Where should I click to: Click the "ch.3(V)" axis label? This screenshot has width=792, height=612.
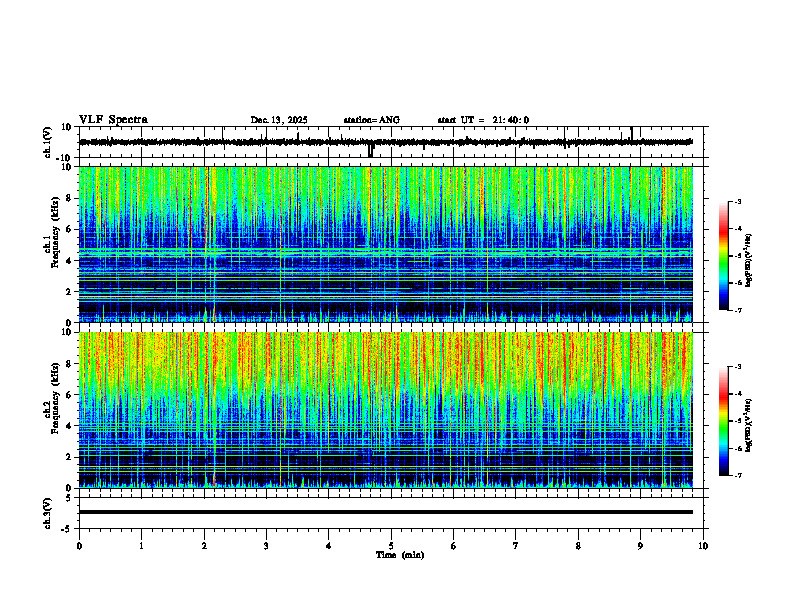[x=47, y=513]
